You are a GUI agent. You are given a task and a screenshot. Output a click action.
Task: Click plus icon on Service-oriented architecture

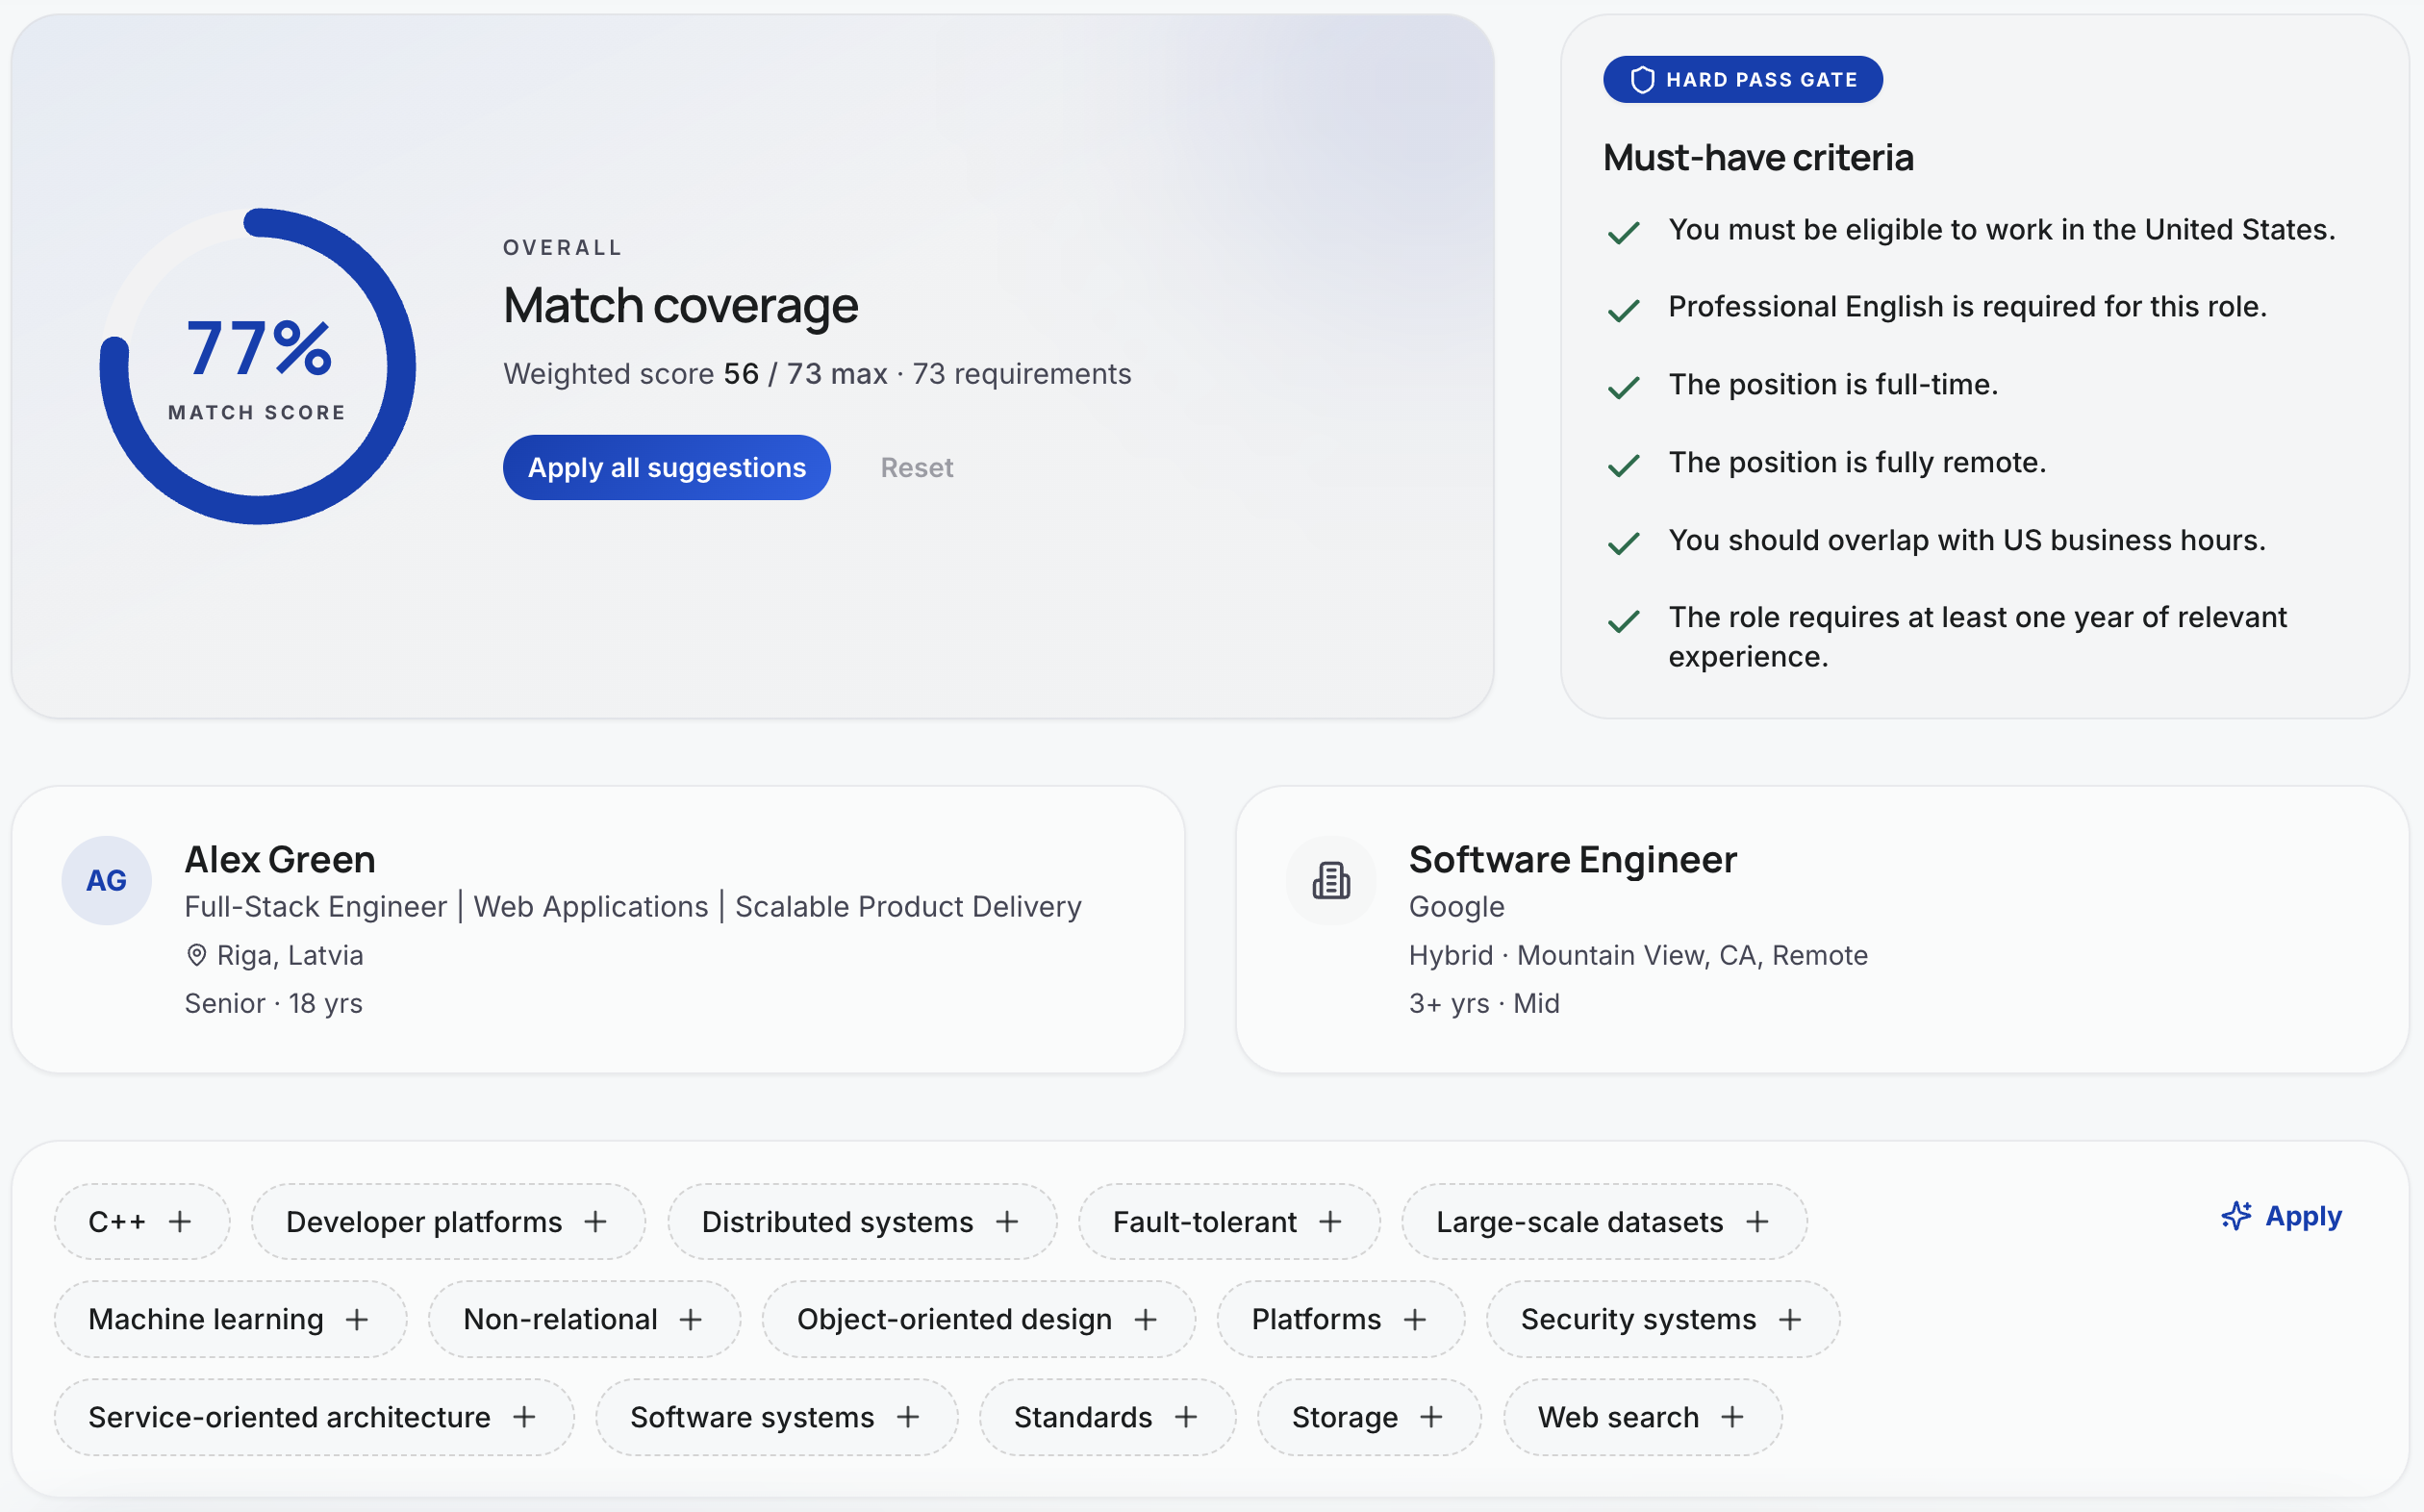pyautogui.click(x=524, y=1416)
